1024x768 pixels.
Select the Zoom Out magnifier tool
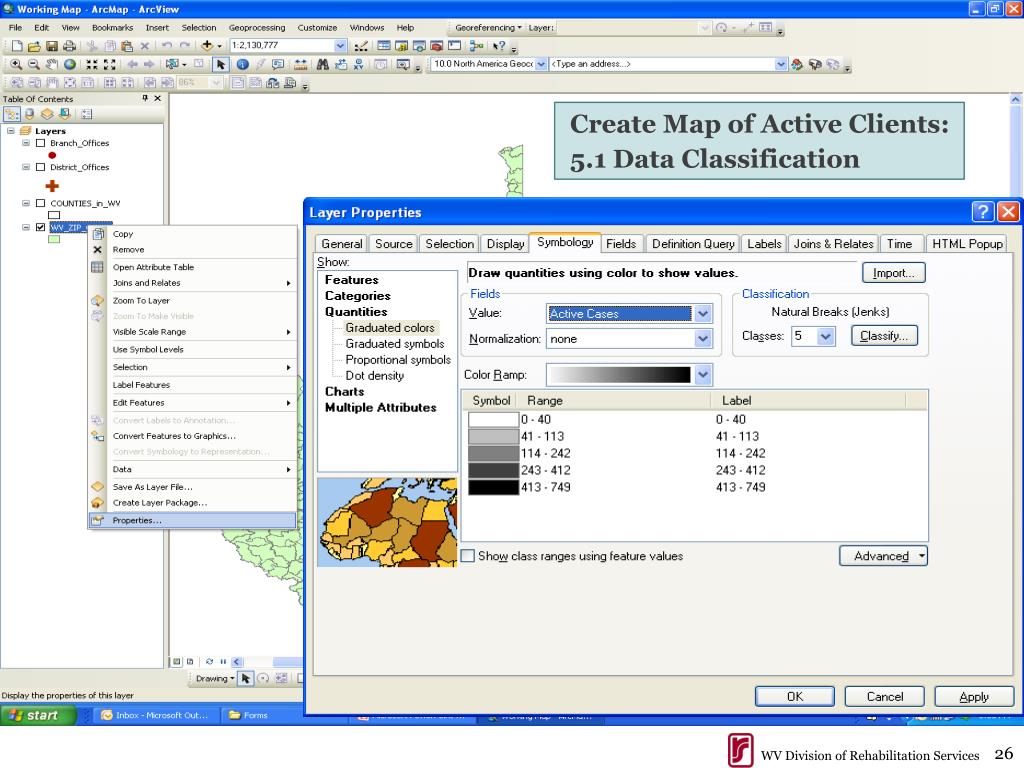pos(34,64)
